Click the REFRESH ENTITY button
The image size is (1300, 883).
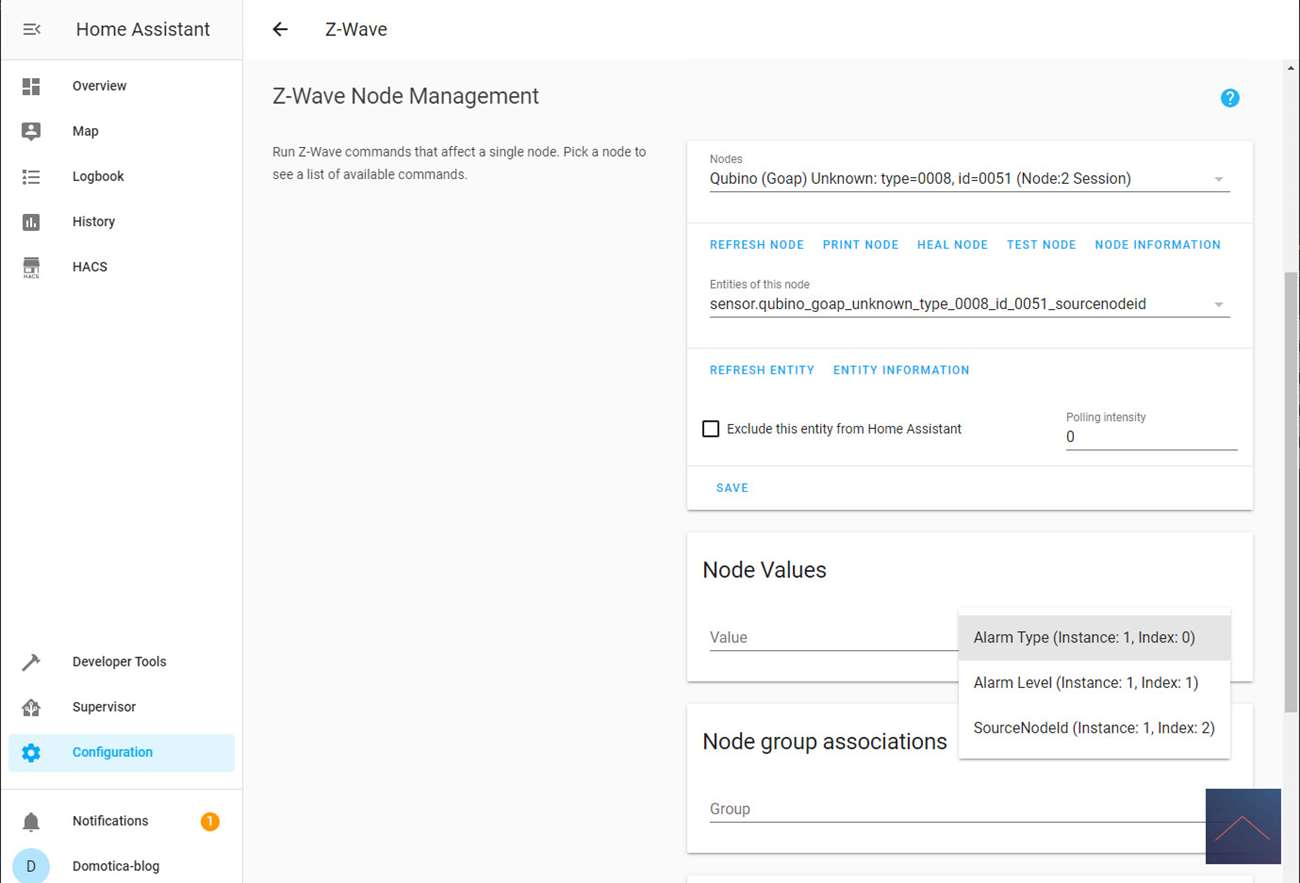[x=761, y=370]
